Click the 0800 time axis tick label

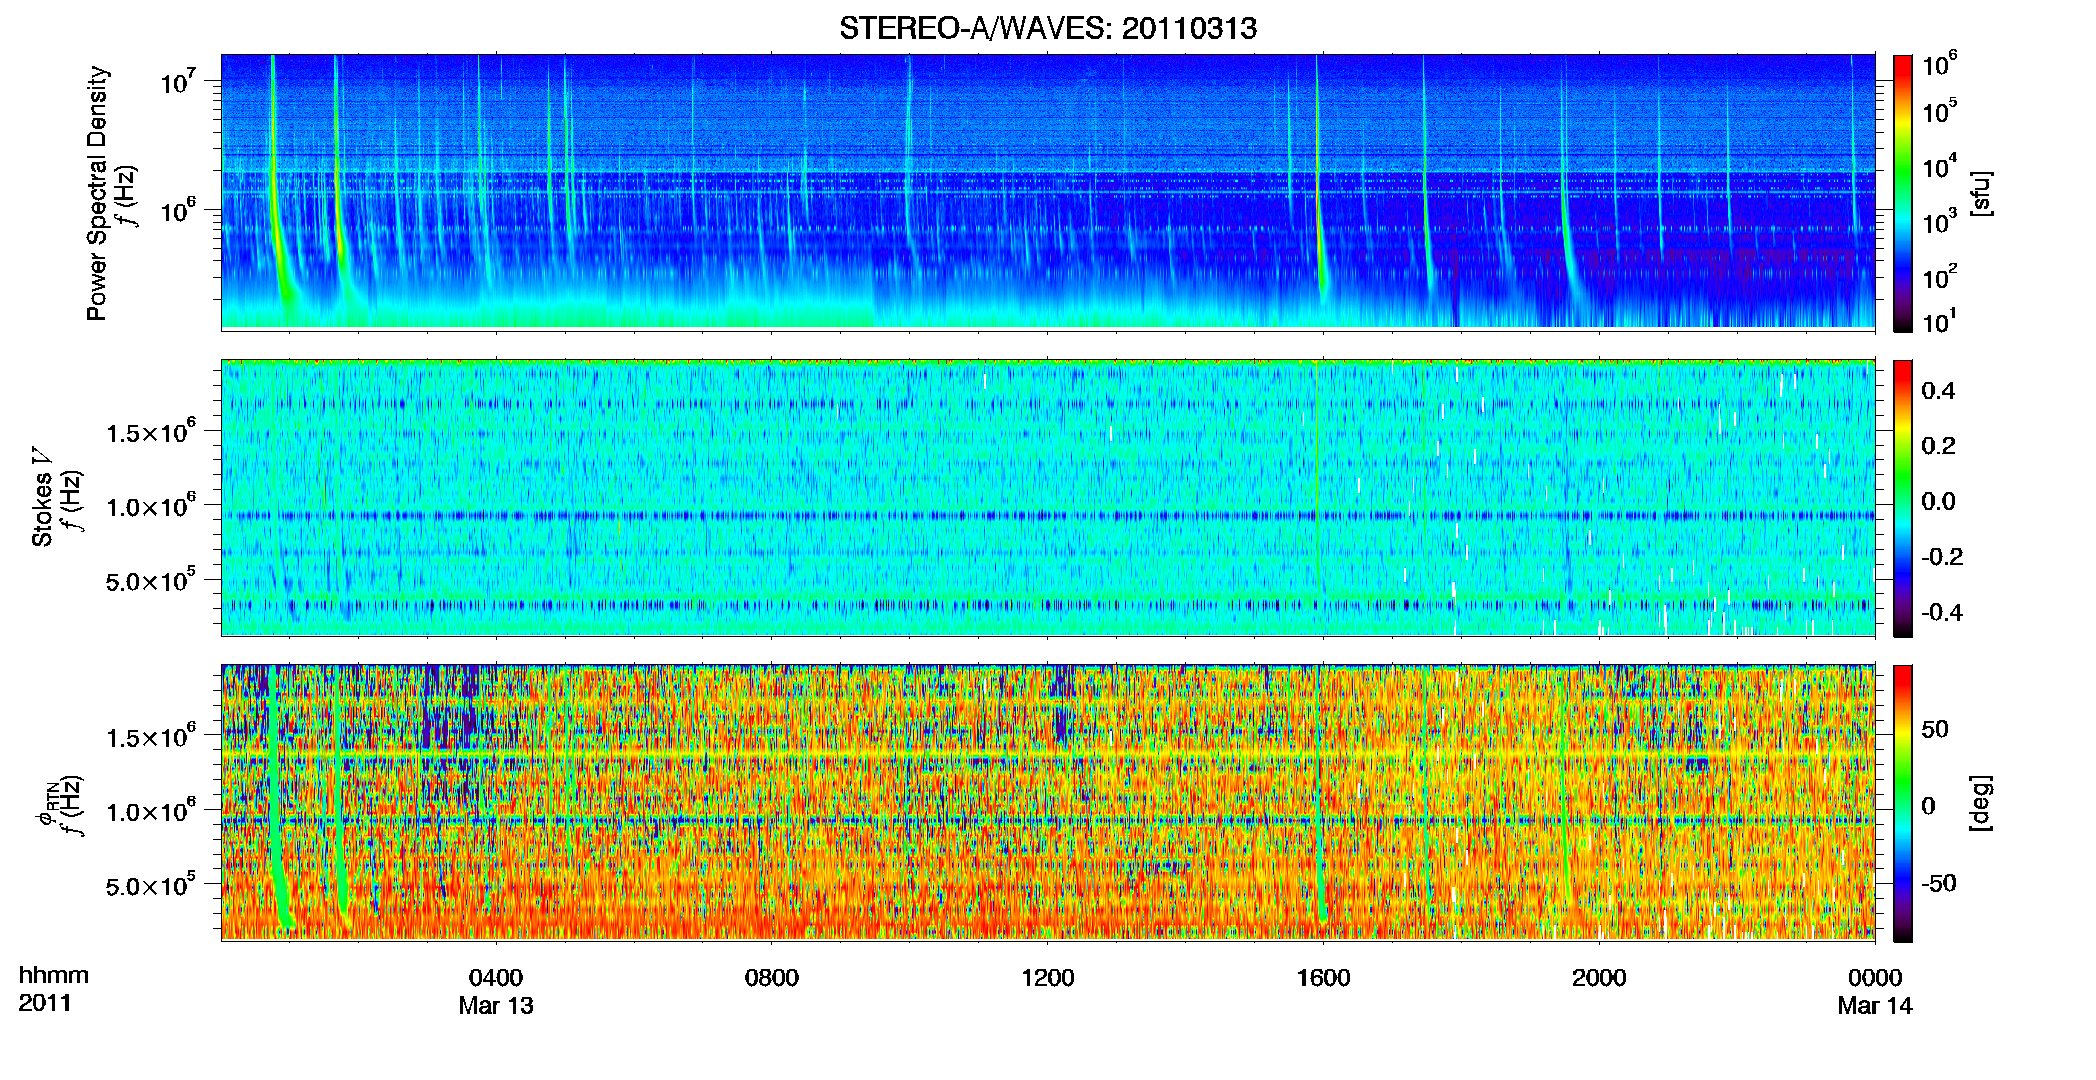pos(772,977)
